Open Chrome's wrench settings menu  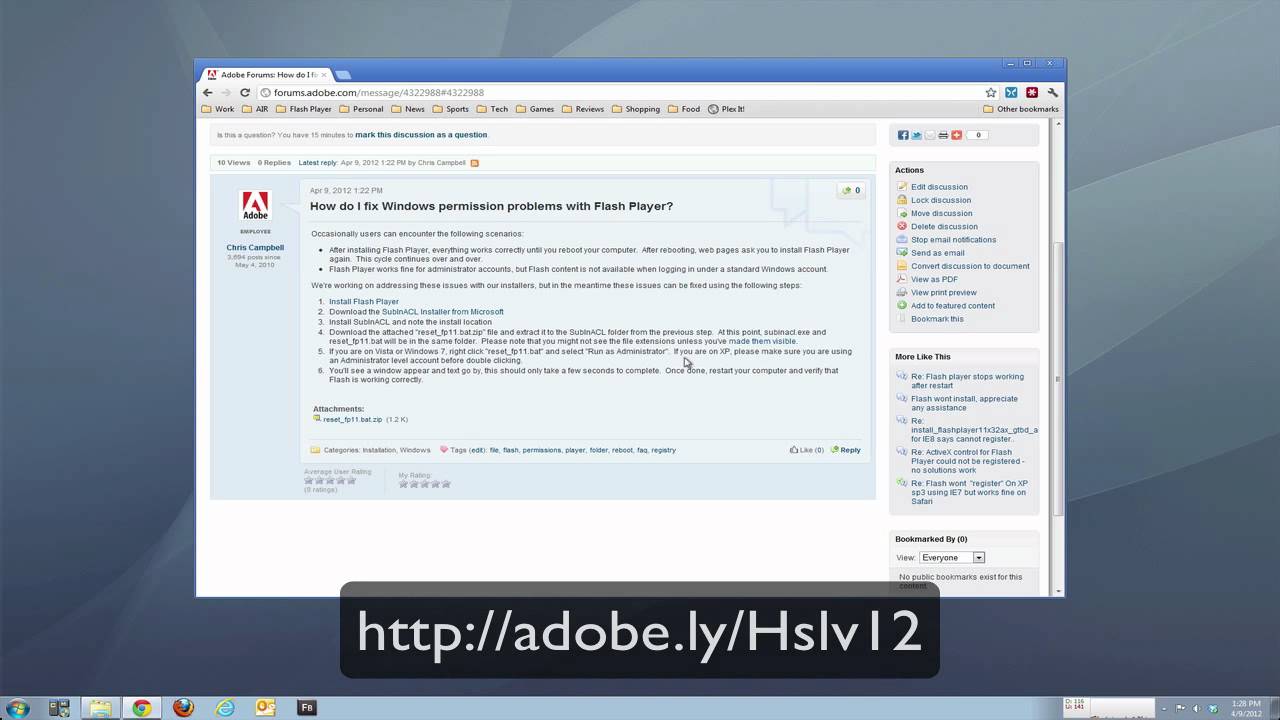[1052, 92]
